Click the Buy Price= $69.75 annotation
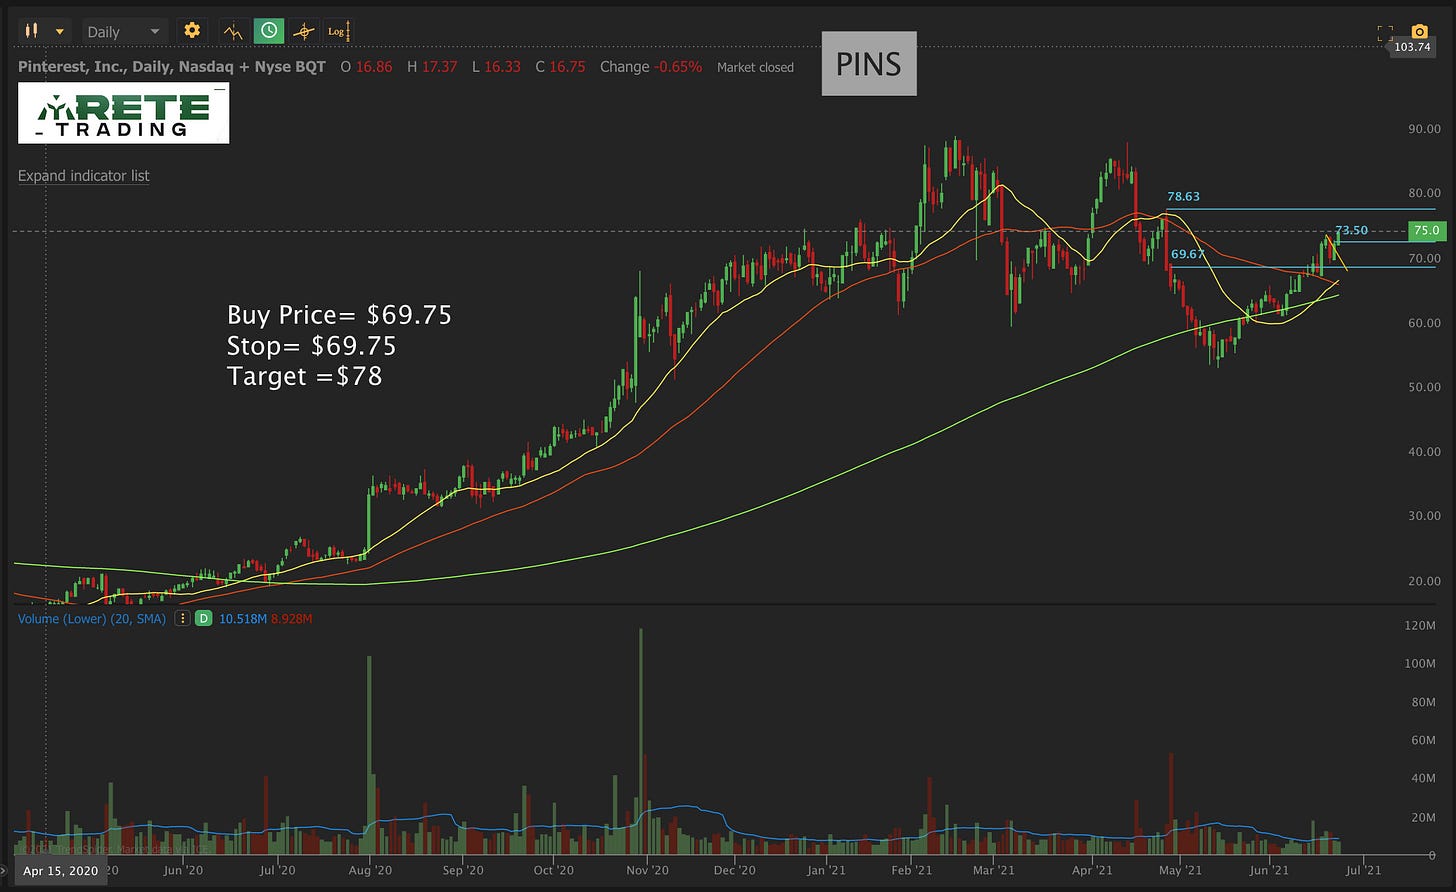 (x=339, y=315)
